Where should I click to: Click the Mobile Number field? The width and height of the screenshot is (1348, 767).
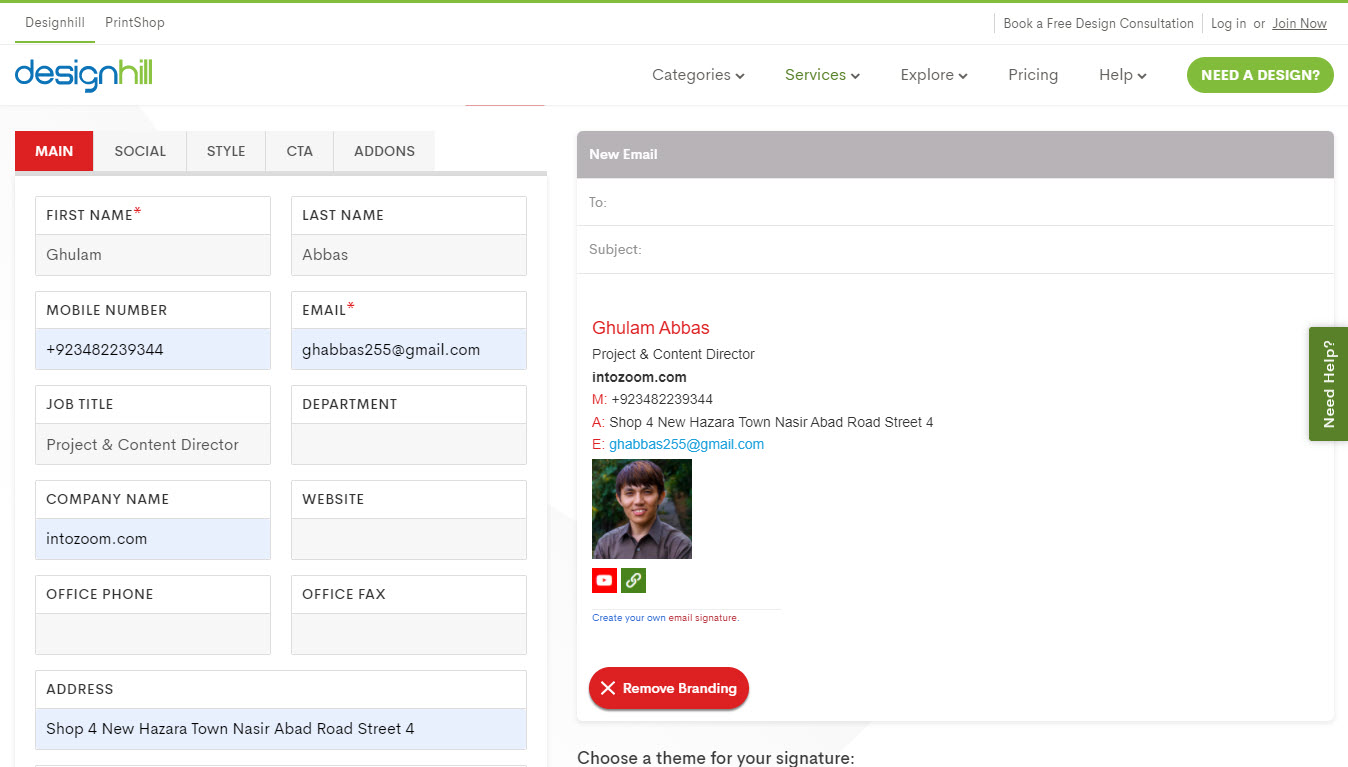pos(153,350)
